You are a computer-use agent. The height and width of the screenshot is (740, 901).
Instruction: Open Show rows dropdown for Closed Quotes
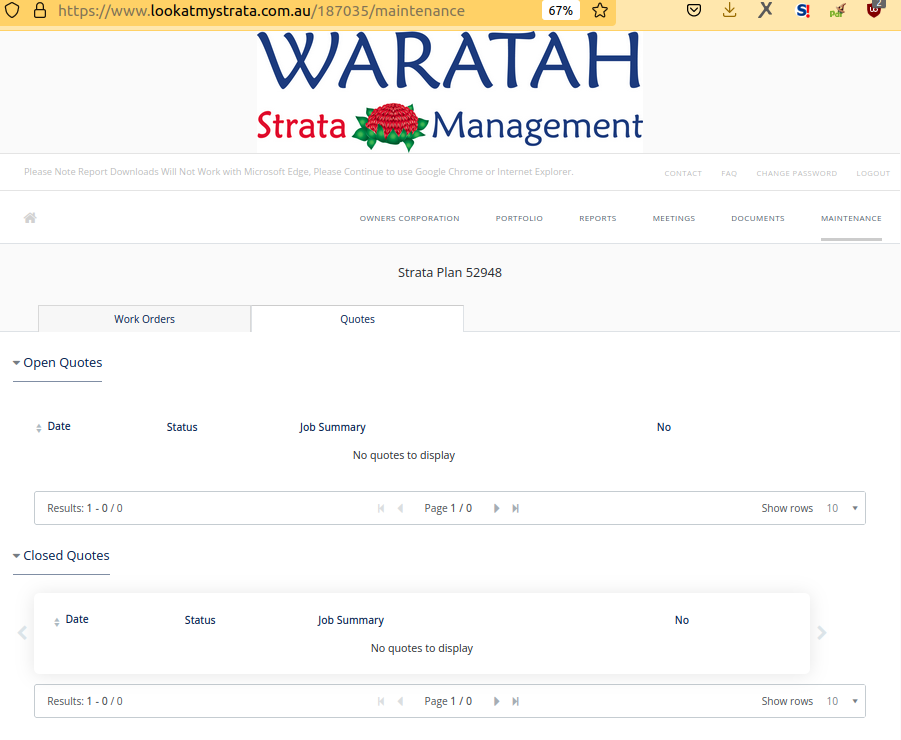[x=842, y=702]
